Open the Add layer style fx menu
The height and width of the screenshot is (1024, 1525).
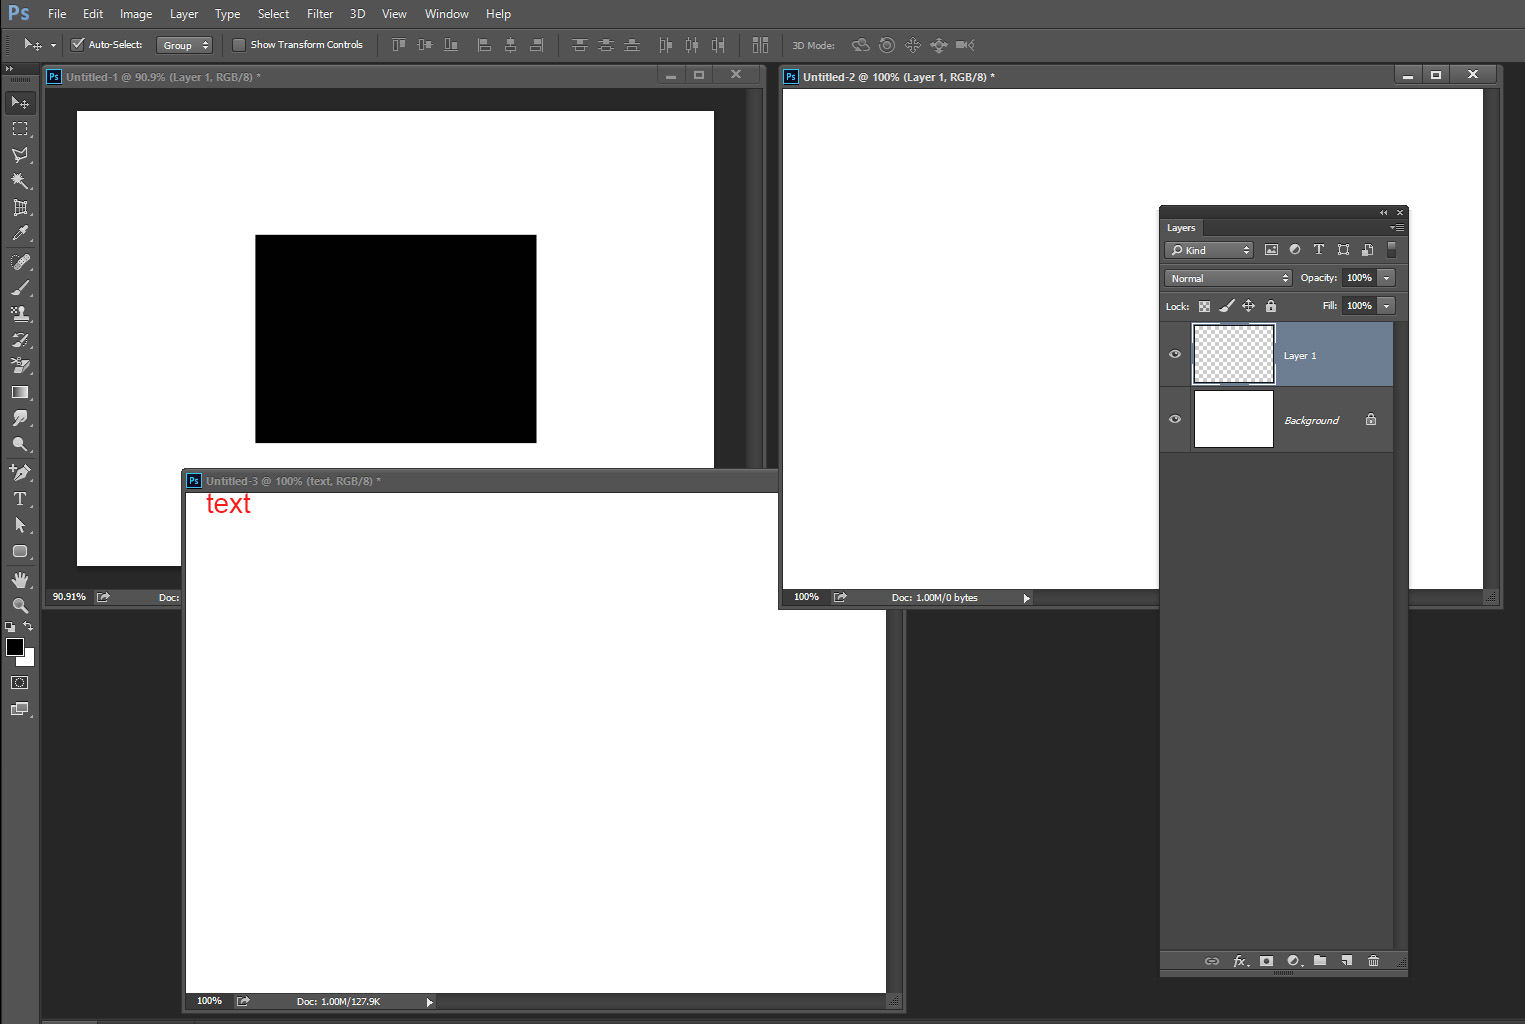point(1240,961)
